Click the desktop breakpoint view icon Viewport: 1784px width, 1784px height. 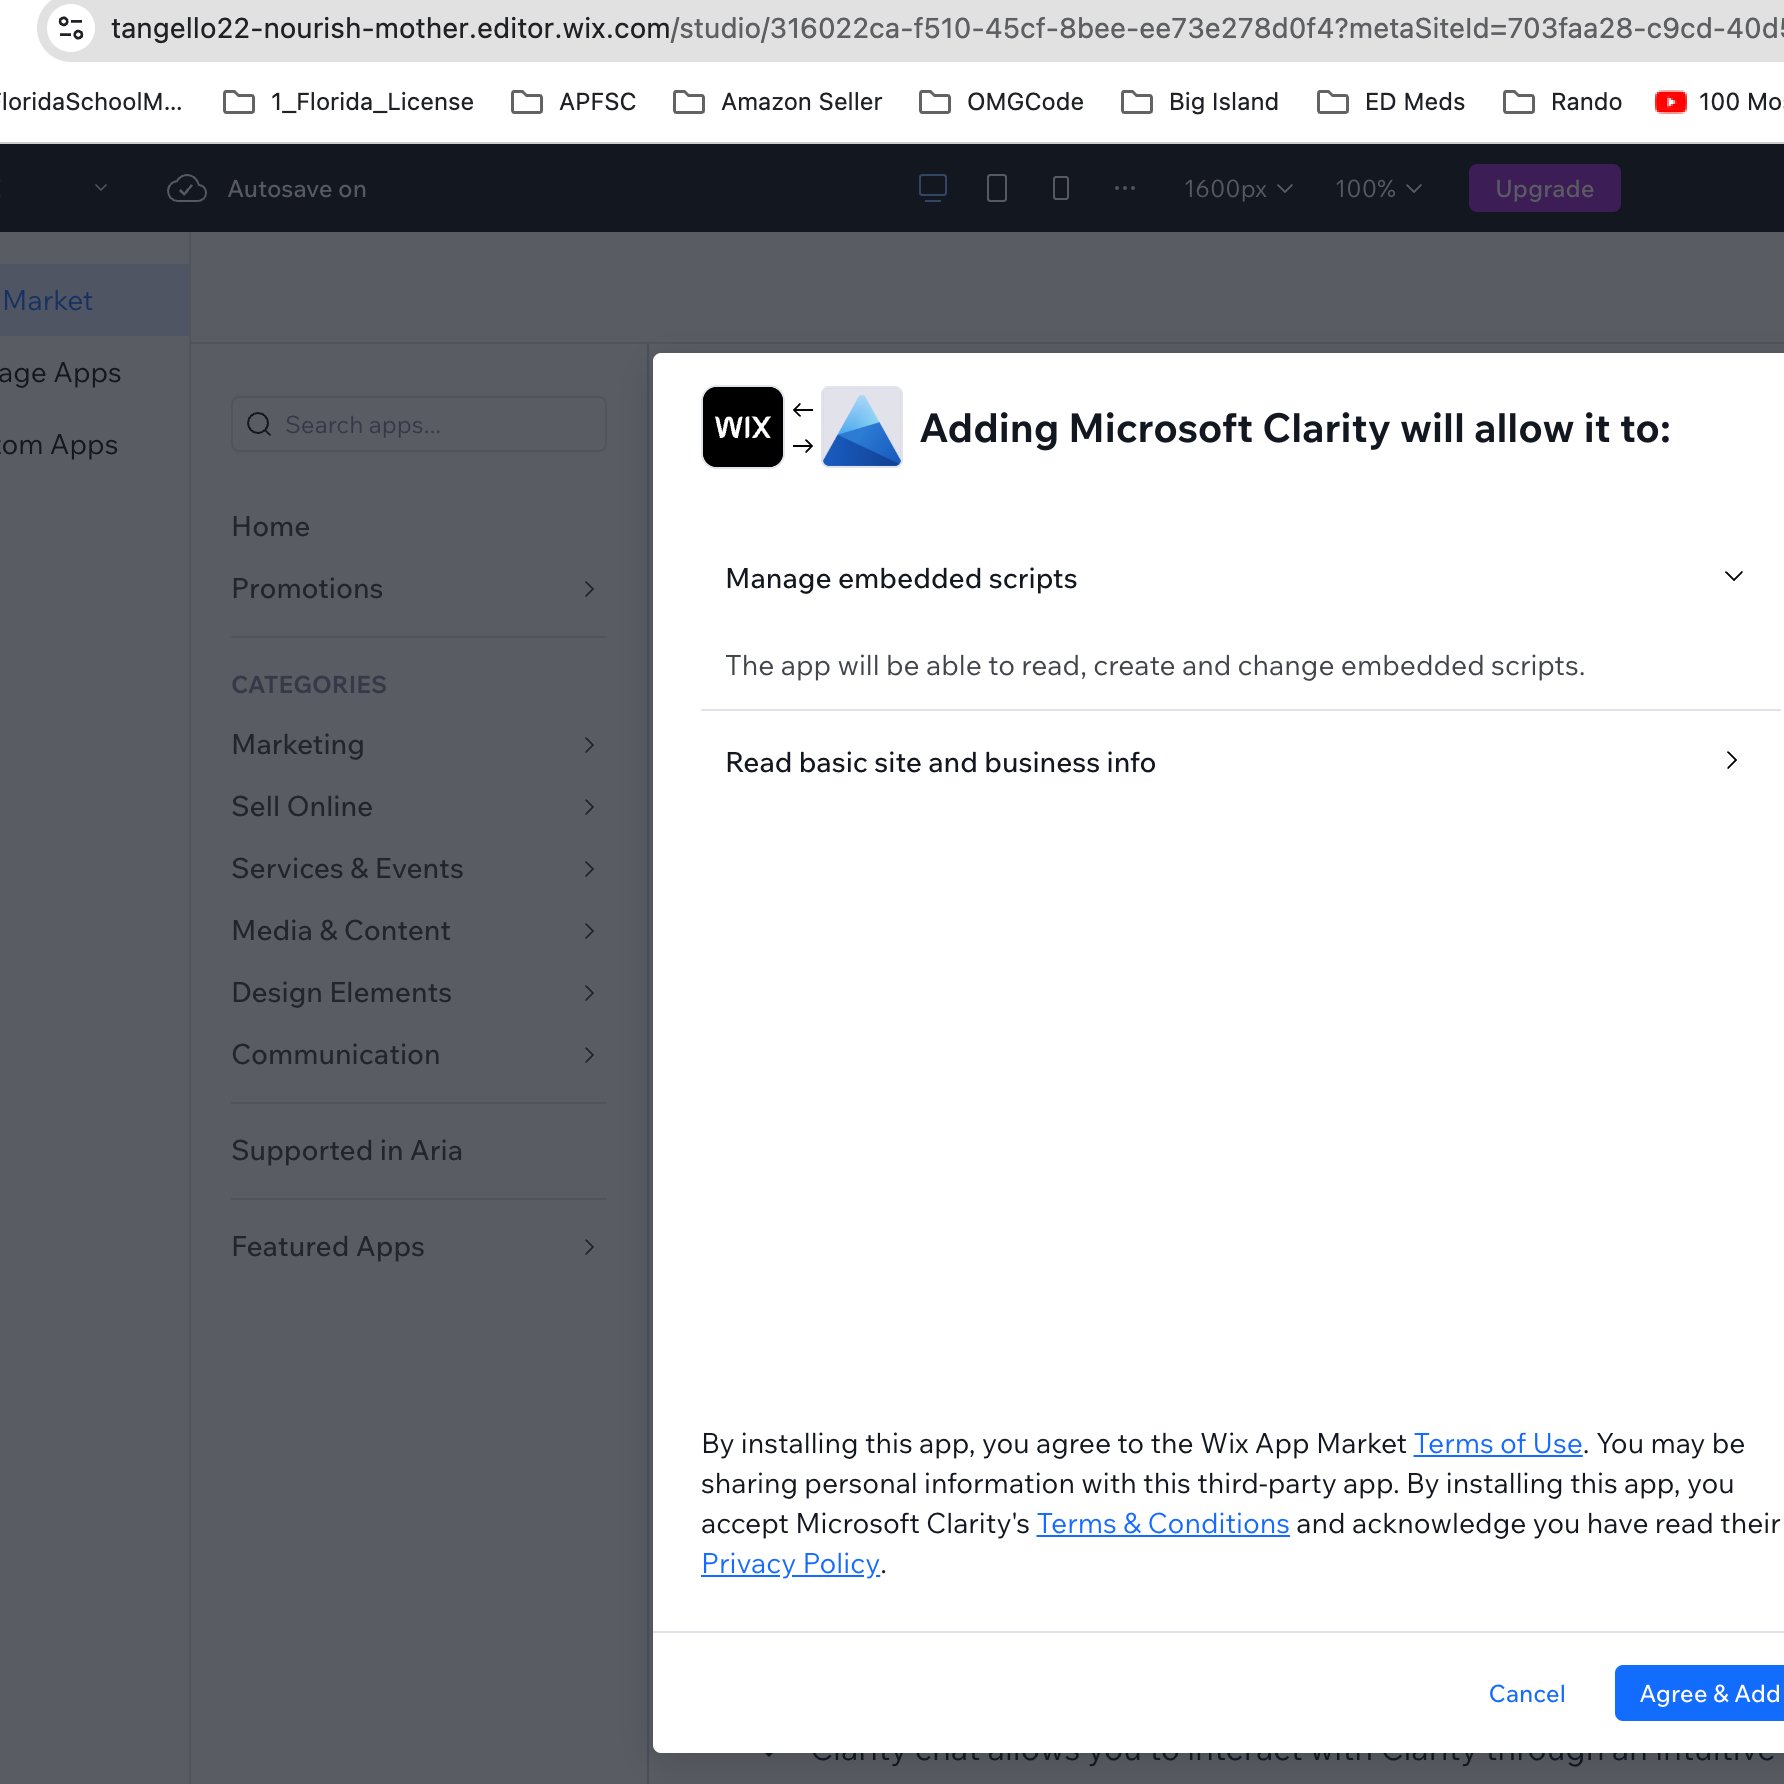[x=932, y=188]
